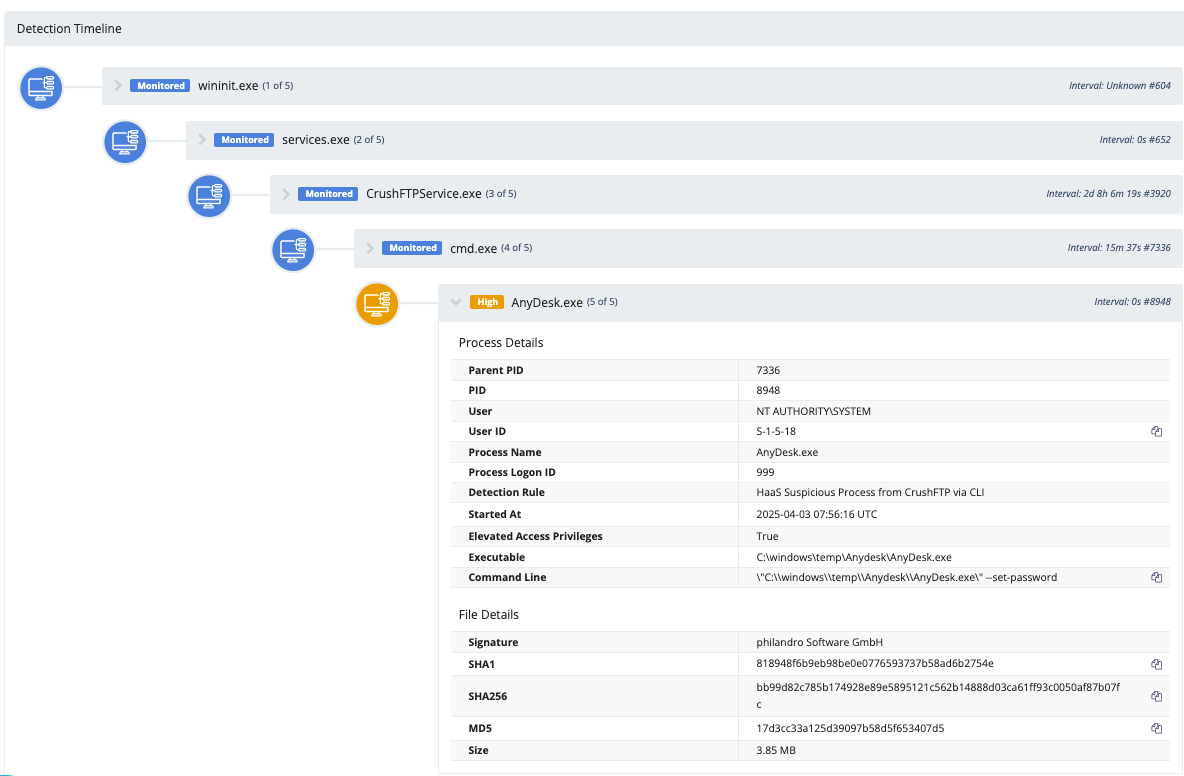
Task: Click the Monitored badge on cmd.exe
Action: click(412, 248)
